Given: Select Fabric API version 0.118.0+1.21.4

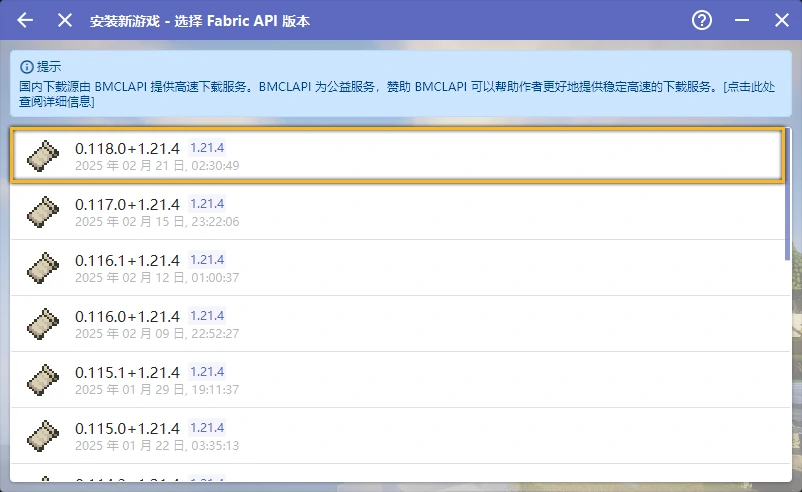Looking at the screenshot, I should point(397,155).
